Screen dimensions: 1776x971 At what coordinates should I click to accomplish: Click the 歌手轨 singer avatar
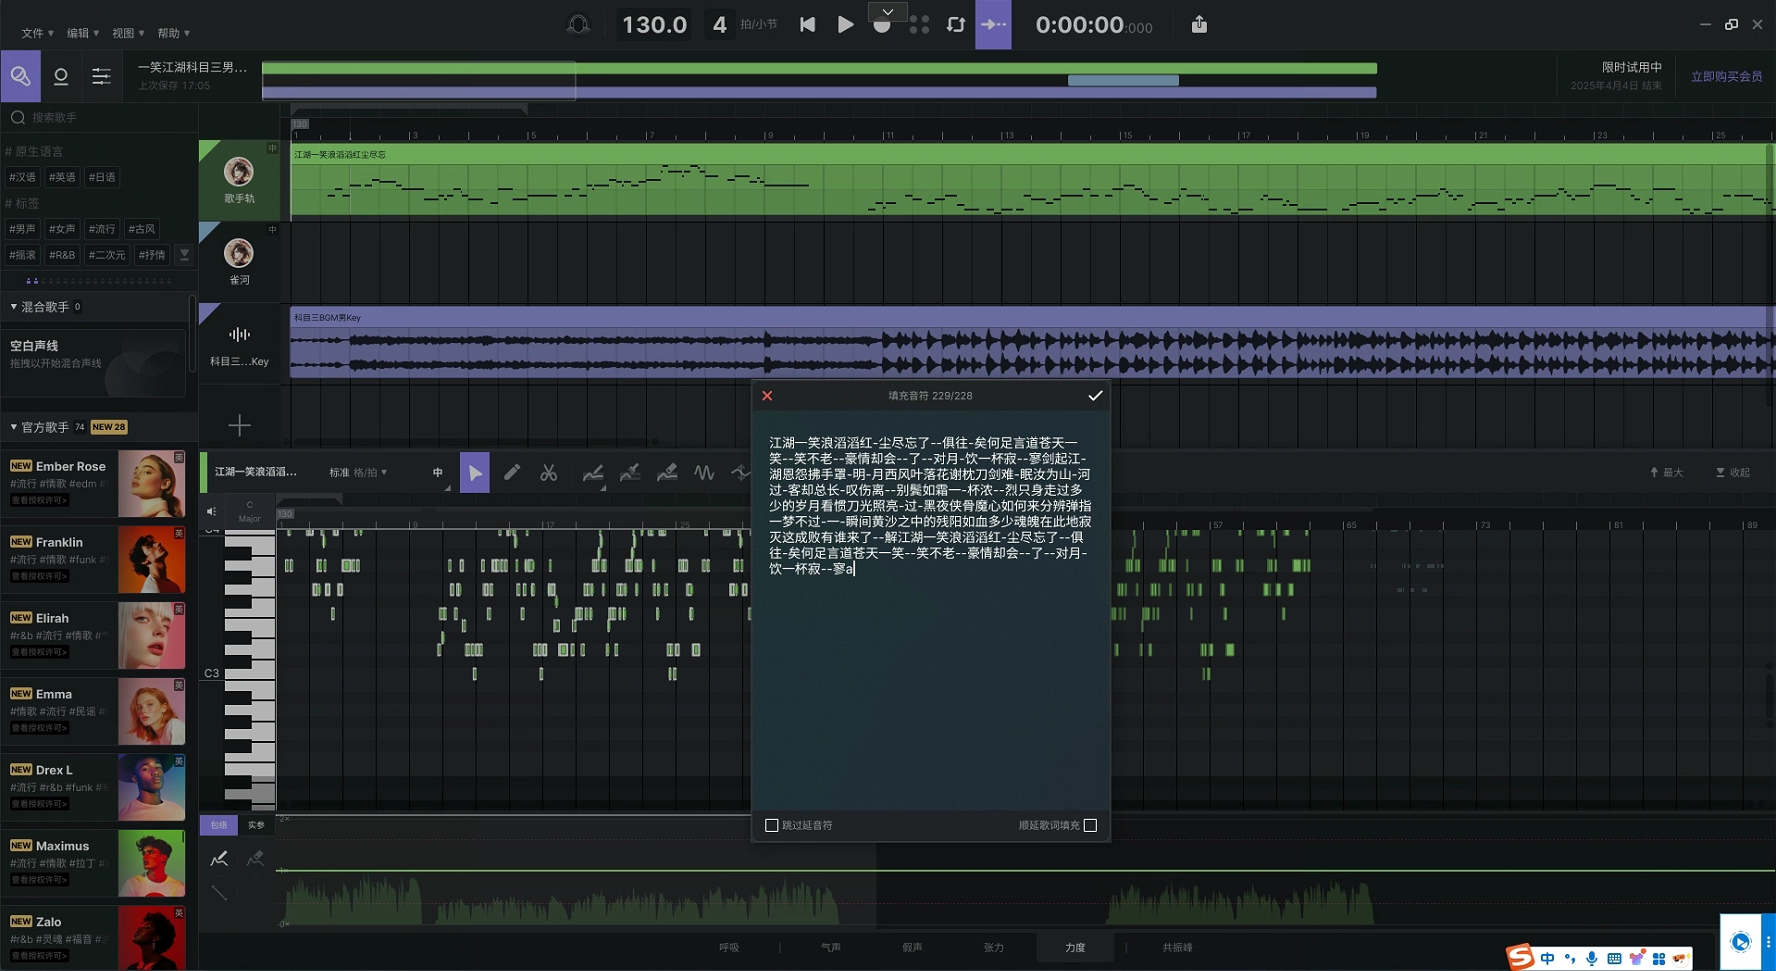[238, 172]
